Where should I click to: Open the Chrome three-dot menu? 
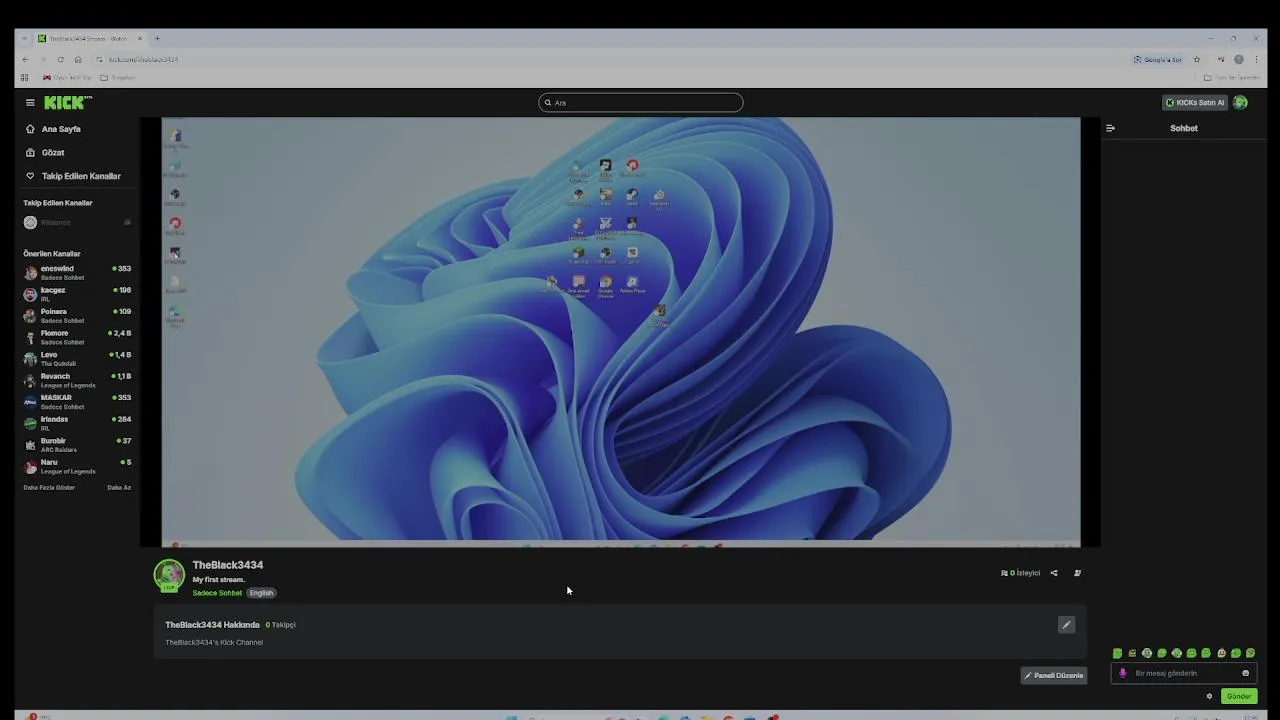(x=1256, y=59)
